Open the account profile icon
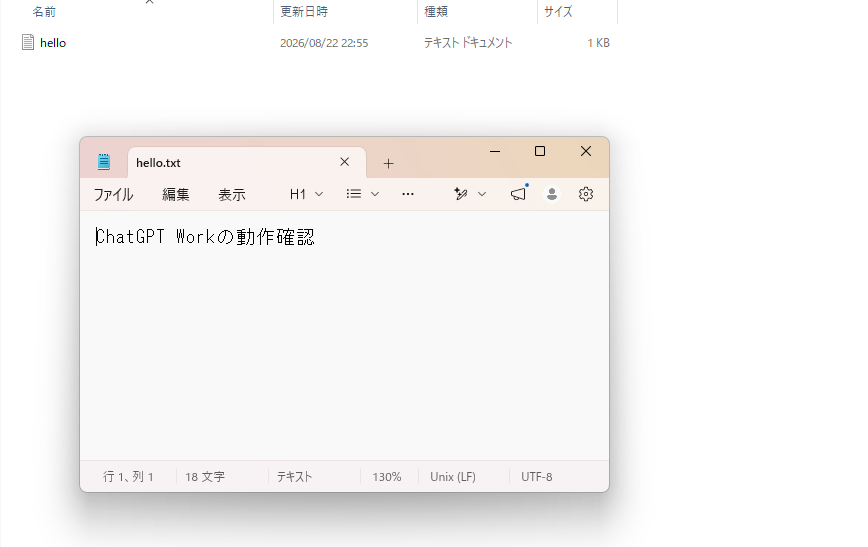Image resolution: width=868 pixels, height=547 pixels. (551, 194)
